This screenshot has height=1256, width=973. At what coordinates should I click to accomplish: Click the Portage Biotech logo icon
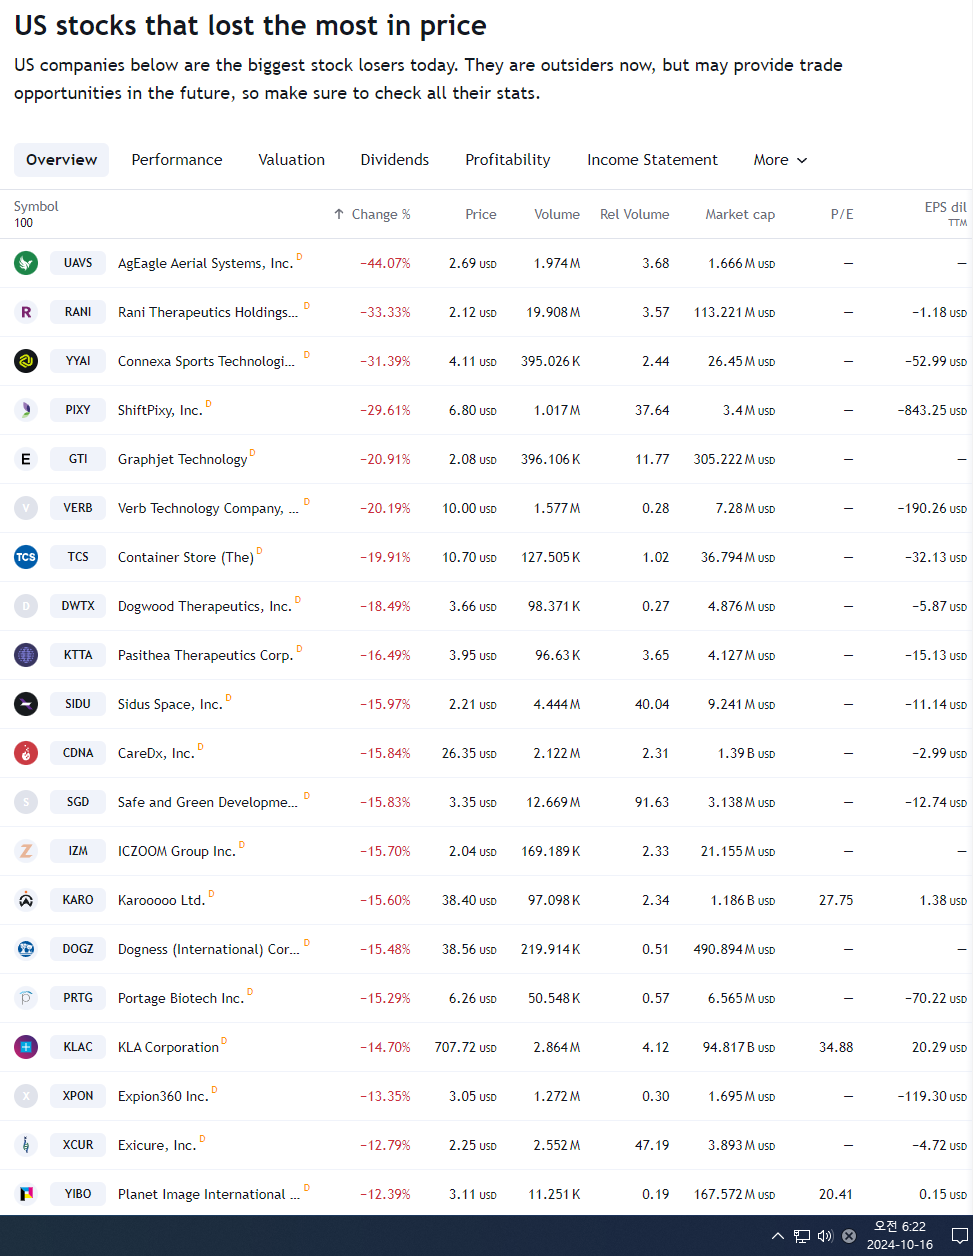[26, 998]
